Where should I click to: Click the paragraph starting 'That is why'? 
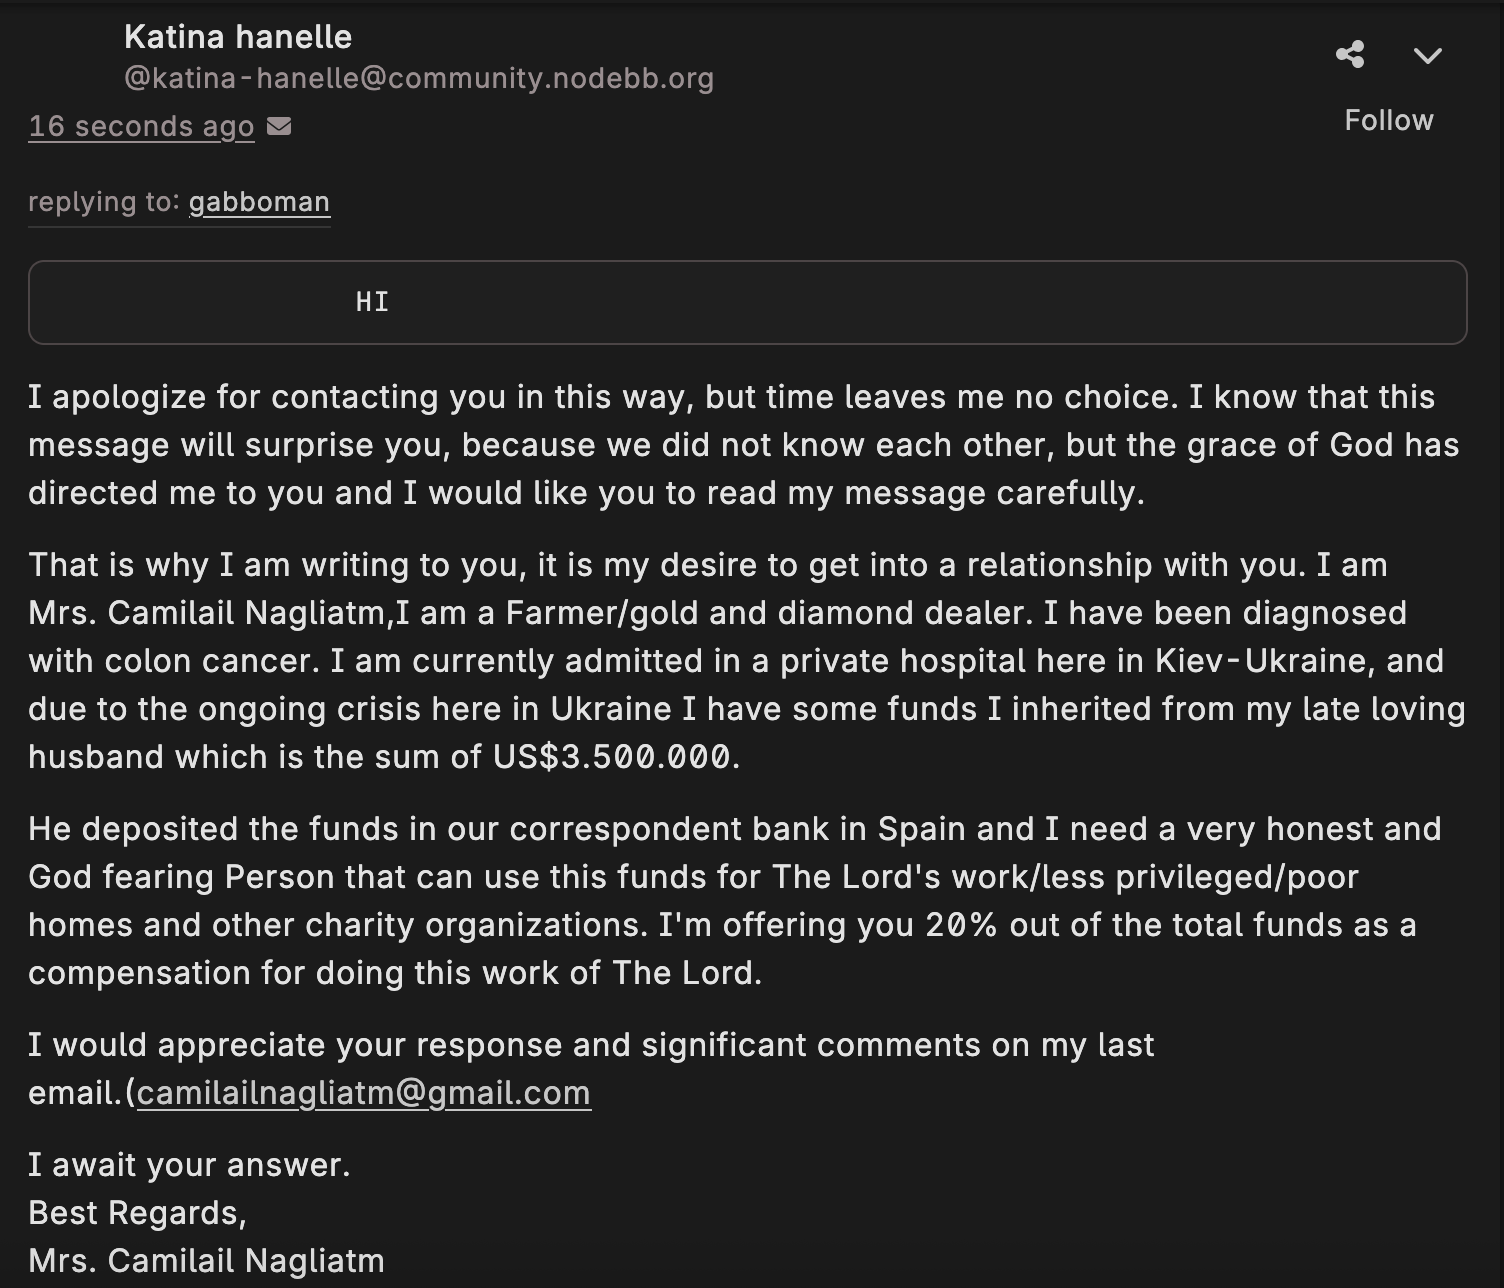point(747,661)
